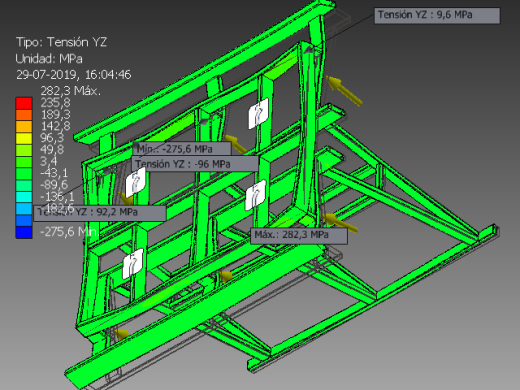Click the 'Unidad: MPa' text

pyautogui.click(x=49, y=59)
